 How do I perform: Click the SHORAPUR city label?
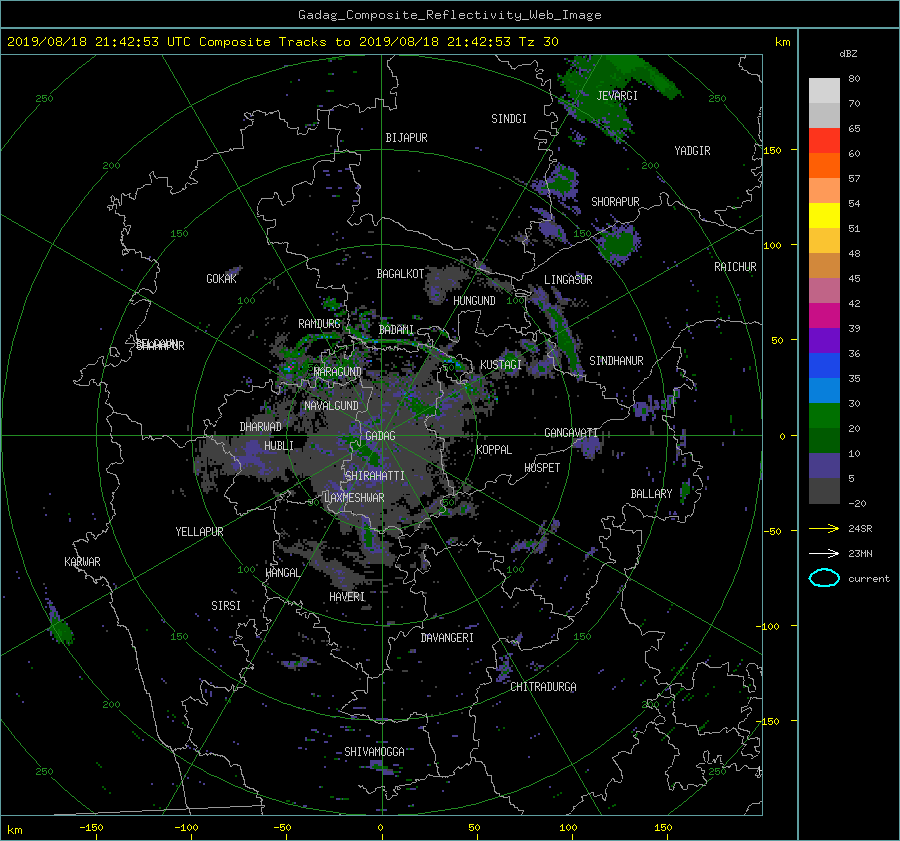615,202
